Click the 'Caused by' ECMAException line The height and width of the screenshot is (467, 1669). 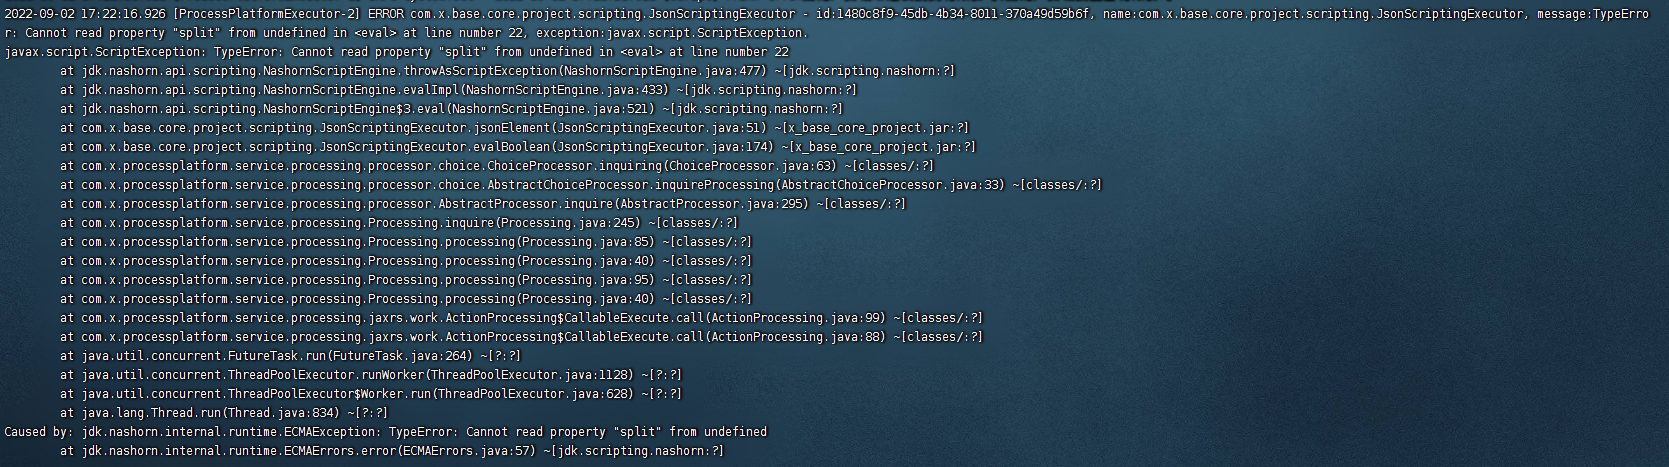tap(385, 432)
